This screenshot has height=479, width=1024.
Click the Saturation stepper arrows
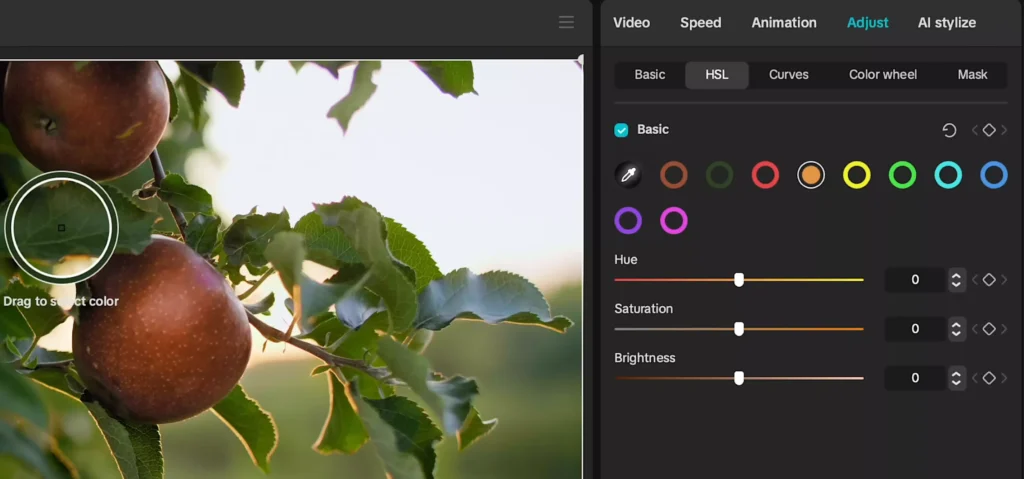(x=956, y=329)
